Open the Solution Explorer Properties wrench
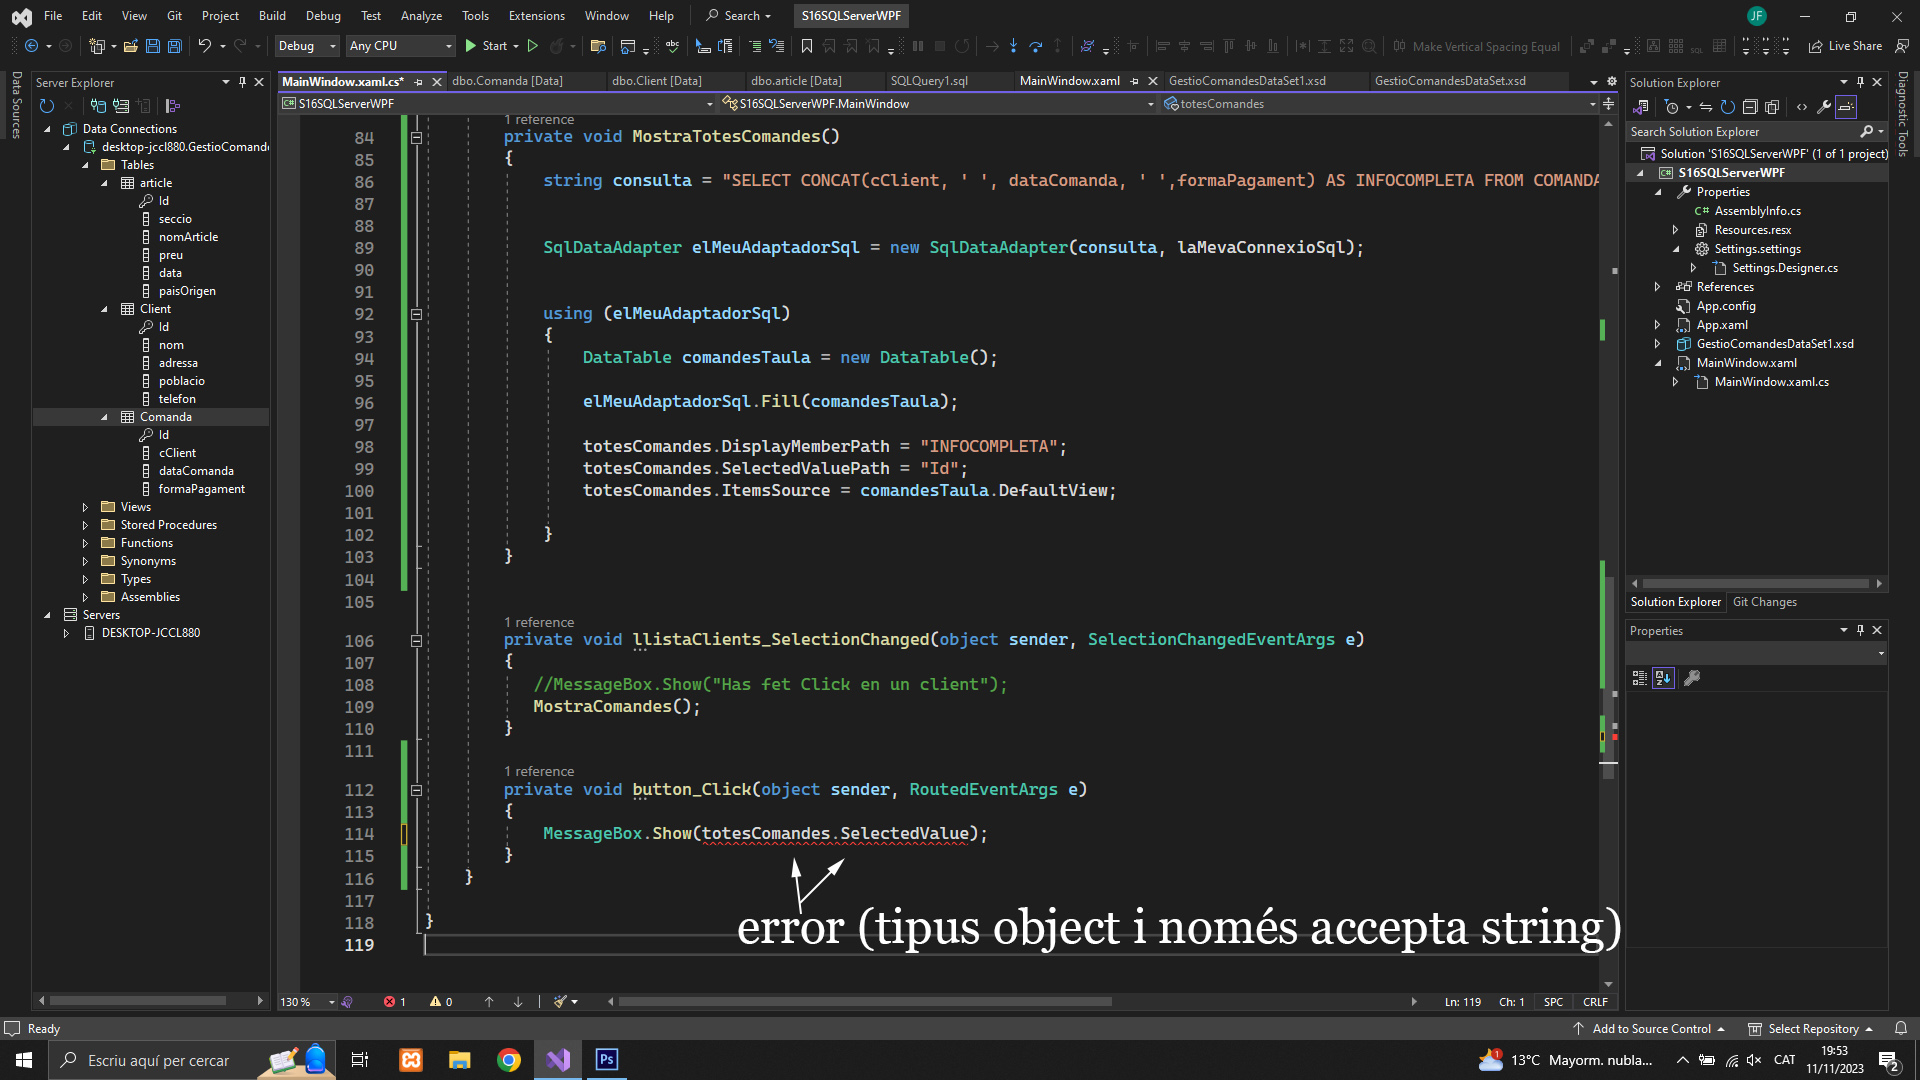1920x1080 pixels. tap(1824, 107)
